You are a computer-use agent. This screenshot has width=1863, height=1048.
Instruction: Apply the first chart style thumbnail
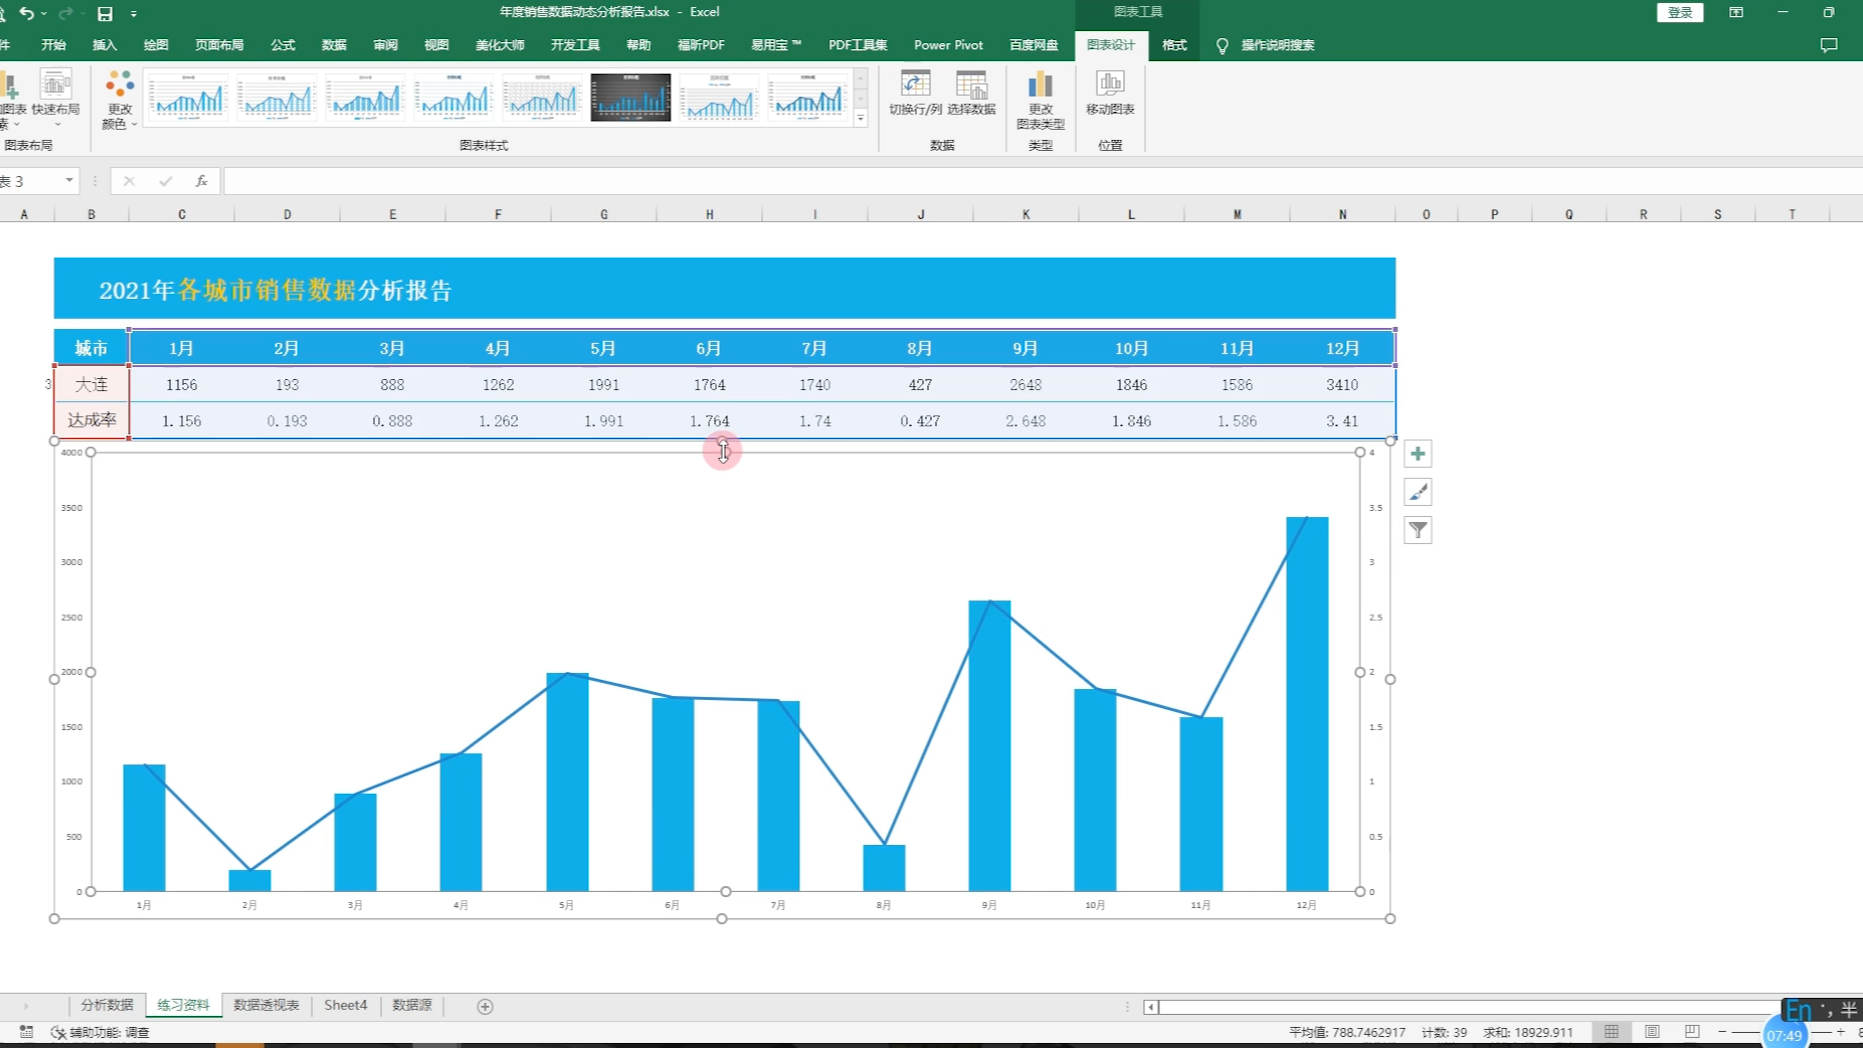point(188,97)
